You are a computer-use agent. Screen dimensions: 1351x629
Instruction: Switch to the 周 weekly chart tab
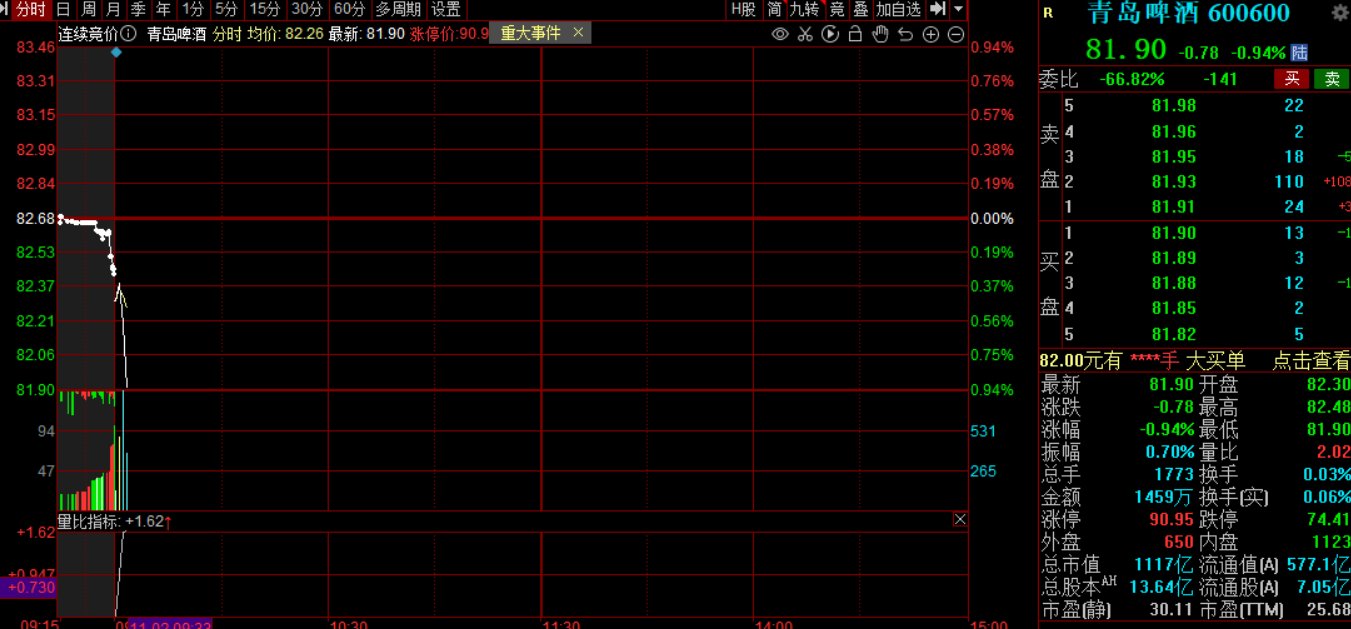tap(88, 9)
